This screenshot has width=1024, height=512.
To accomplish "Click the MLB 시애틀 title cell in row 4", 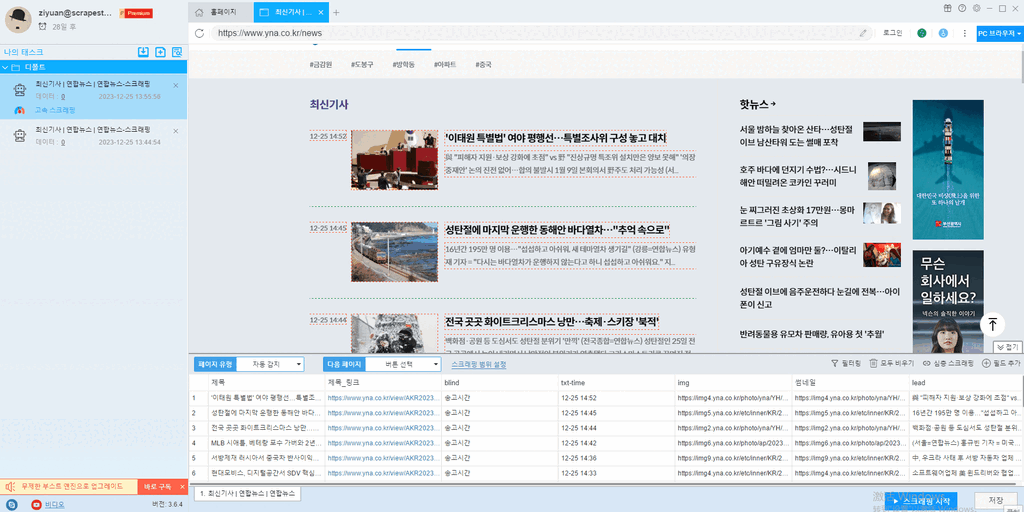I will click(x=266, y=442).
